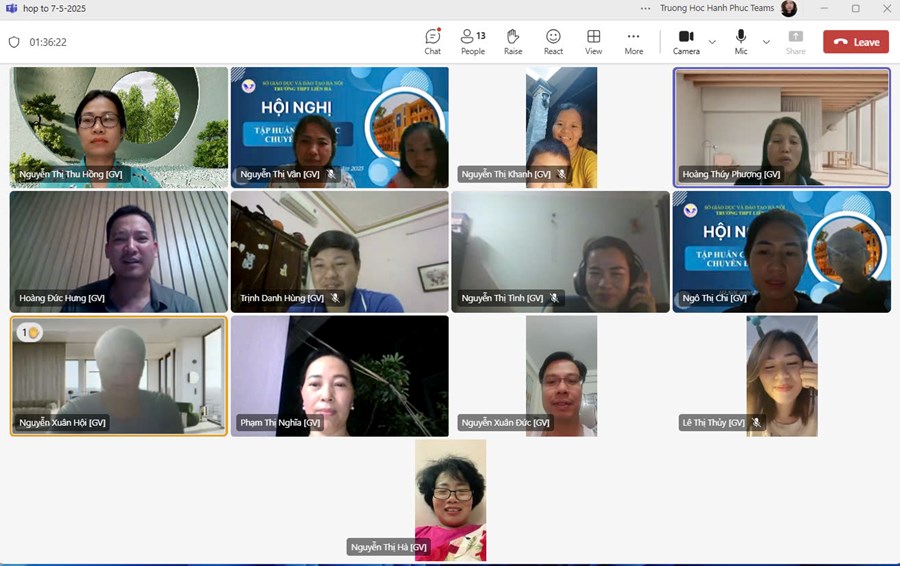The width and height of the screenshot is (900, 566).
Task: Toggle the Camera on or off
Action: coord(686,41)
